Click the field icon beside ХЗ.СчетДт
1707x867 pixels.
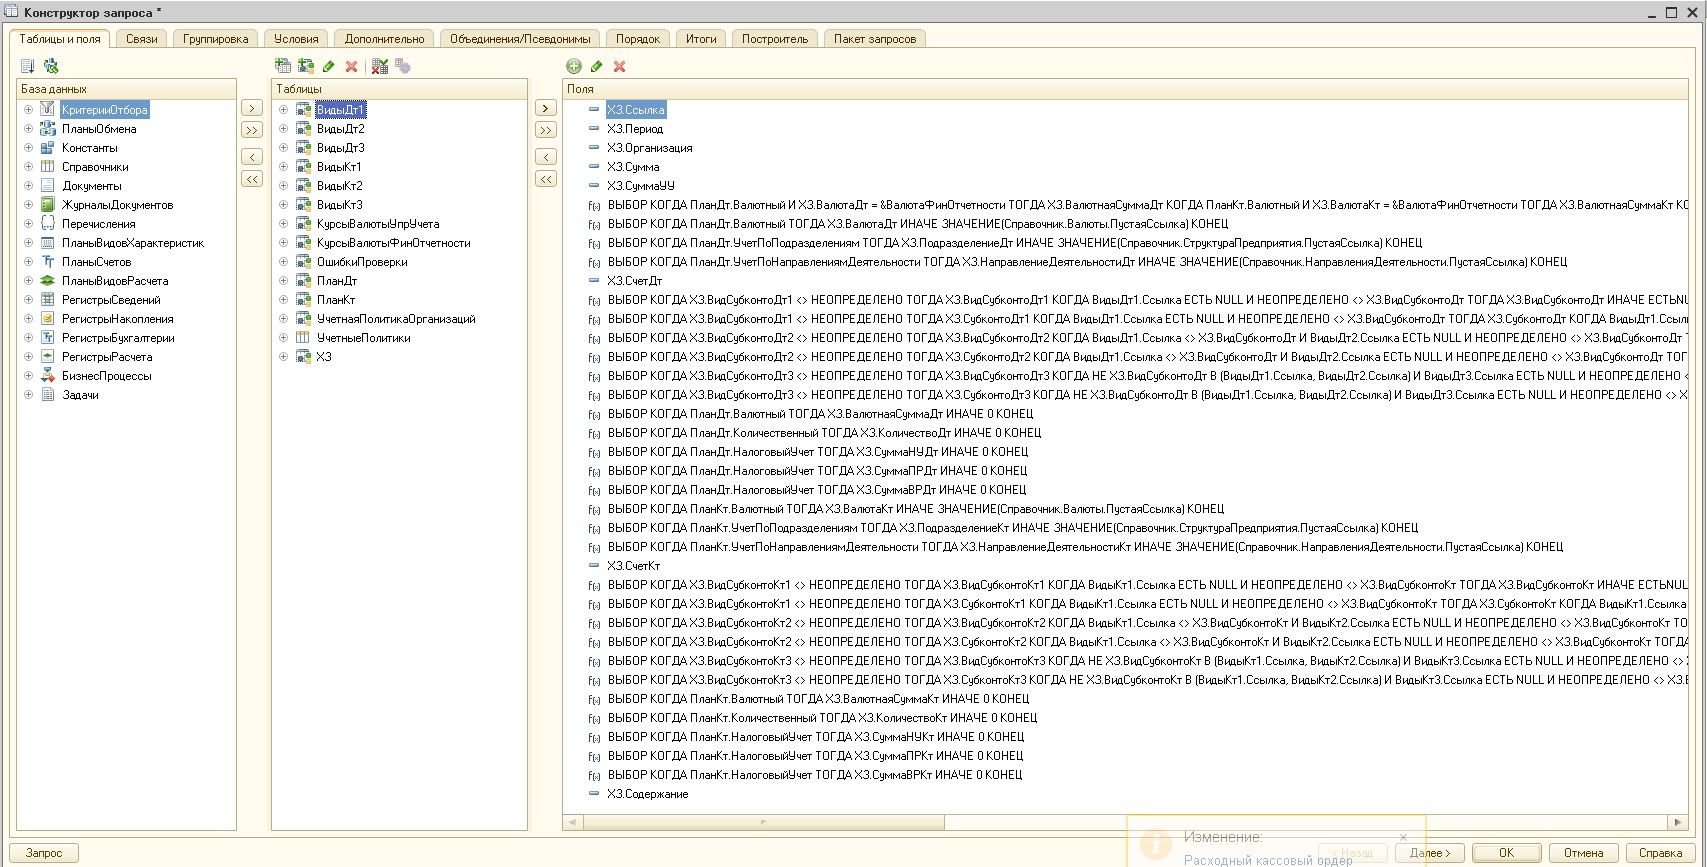pyautogui.click(x=594, y=280)
